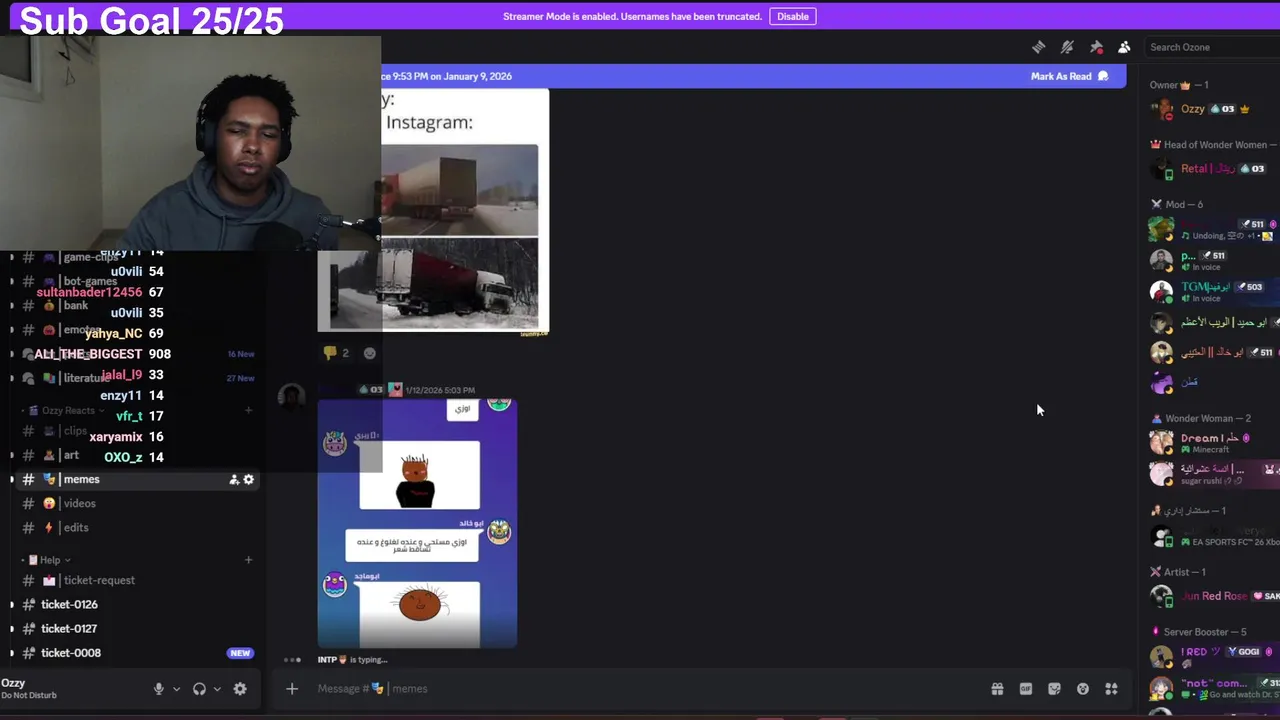Click the plus attach button in message bar
The image size is (1280, 720).
click(x=292, y=688)
